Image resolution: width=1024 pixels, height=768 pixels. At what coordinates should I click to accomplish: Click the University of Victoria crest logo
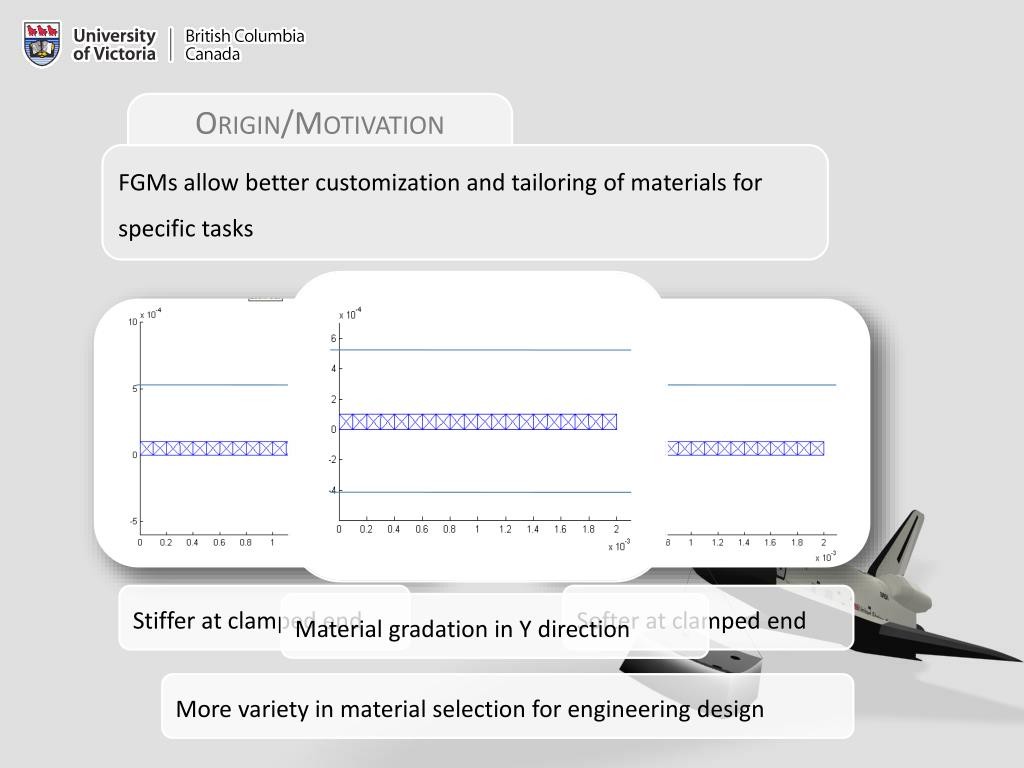point(42,44)
